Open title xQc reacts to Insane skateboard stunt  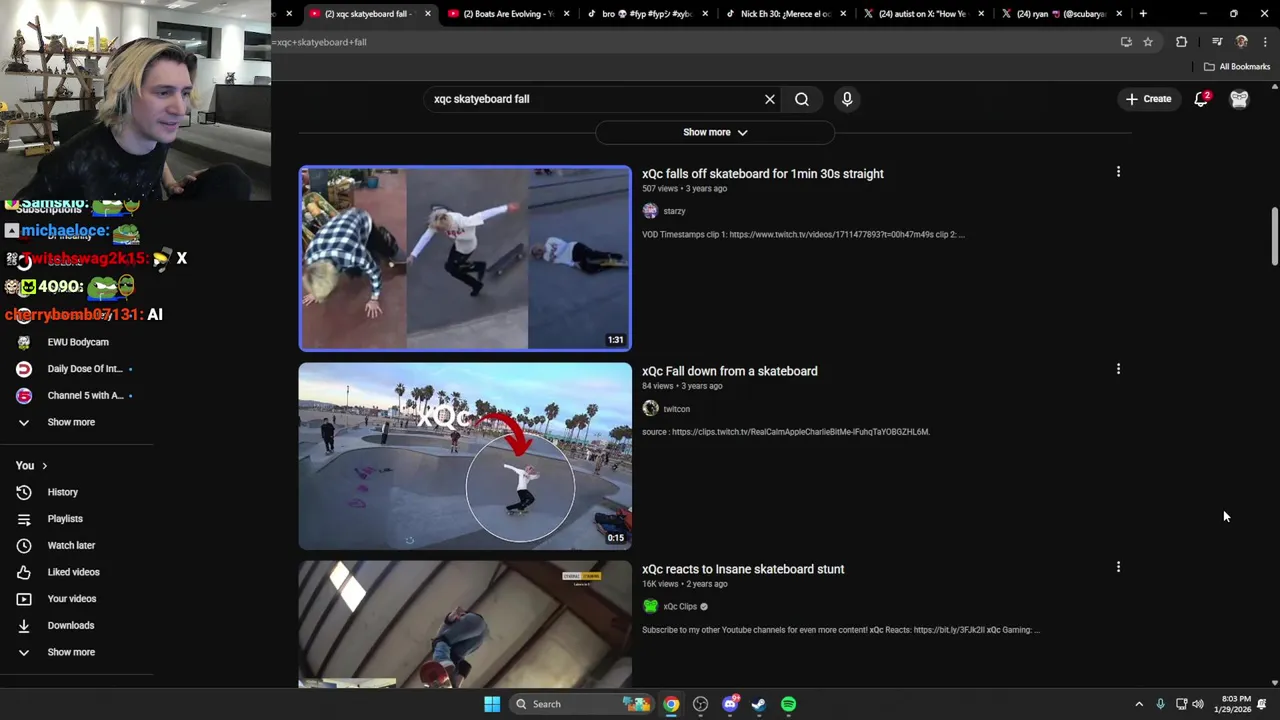(743, 569)
